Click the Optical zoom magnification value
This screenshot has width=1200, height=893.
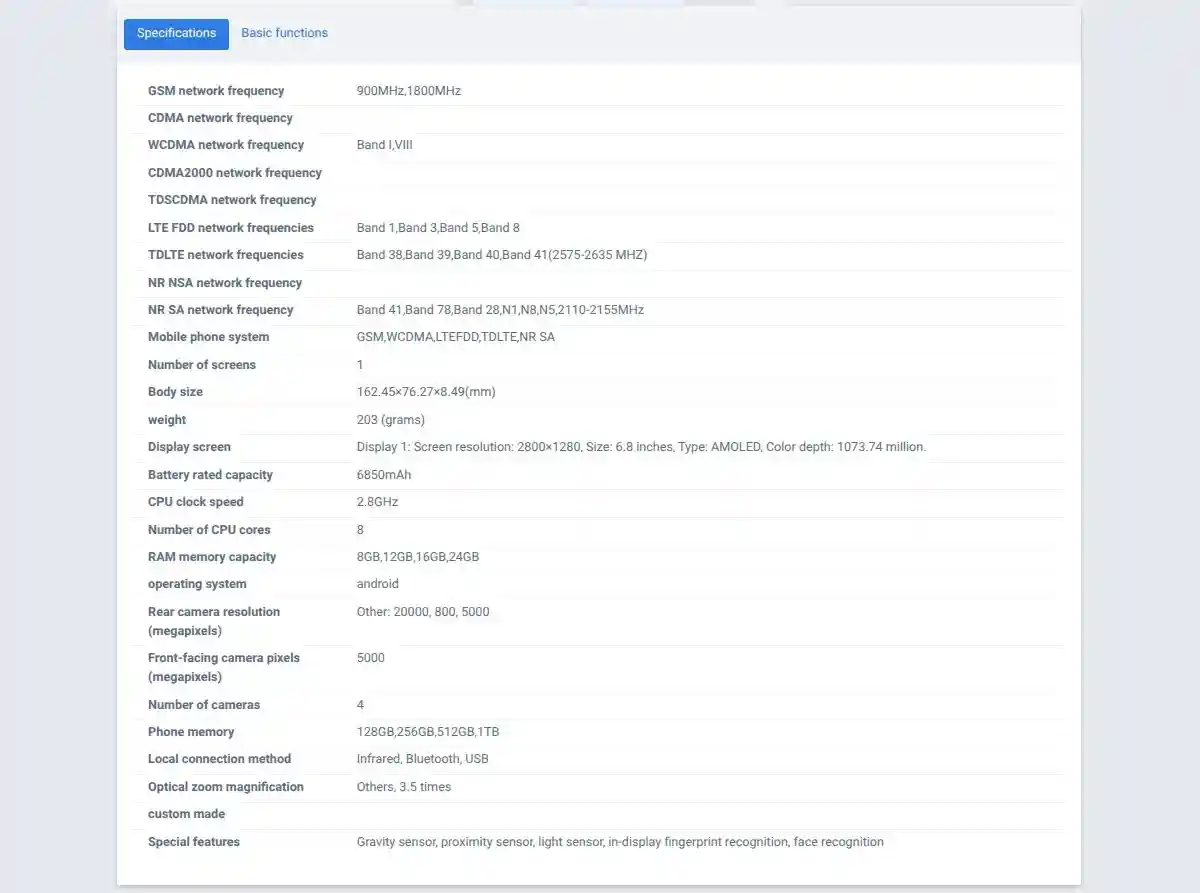pos(404,787)
